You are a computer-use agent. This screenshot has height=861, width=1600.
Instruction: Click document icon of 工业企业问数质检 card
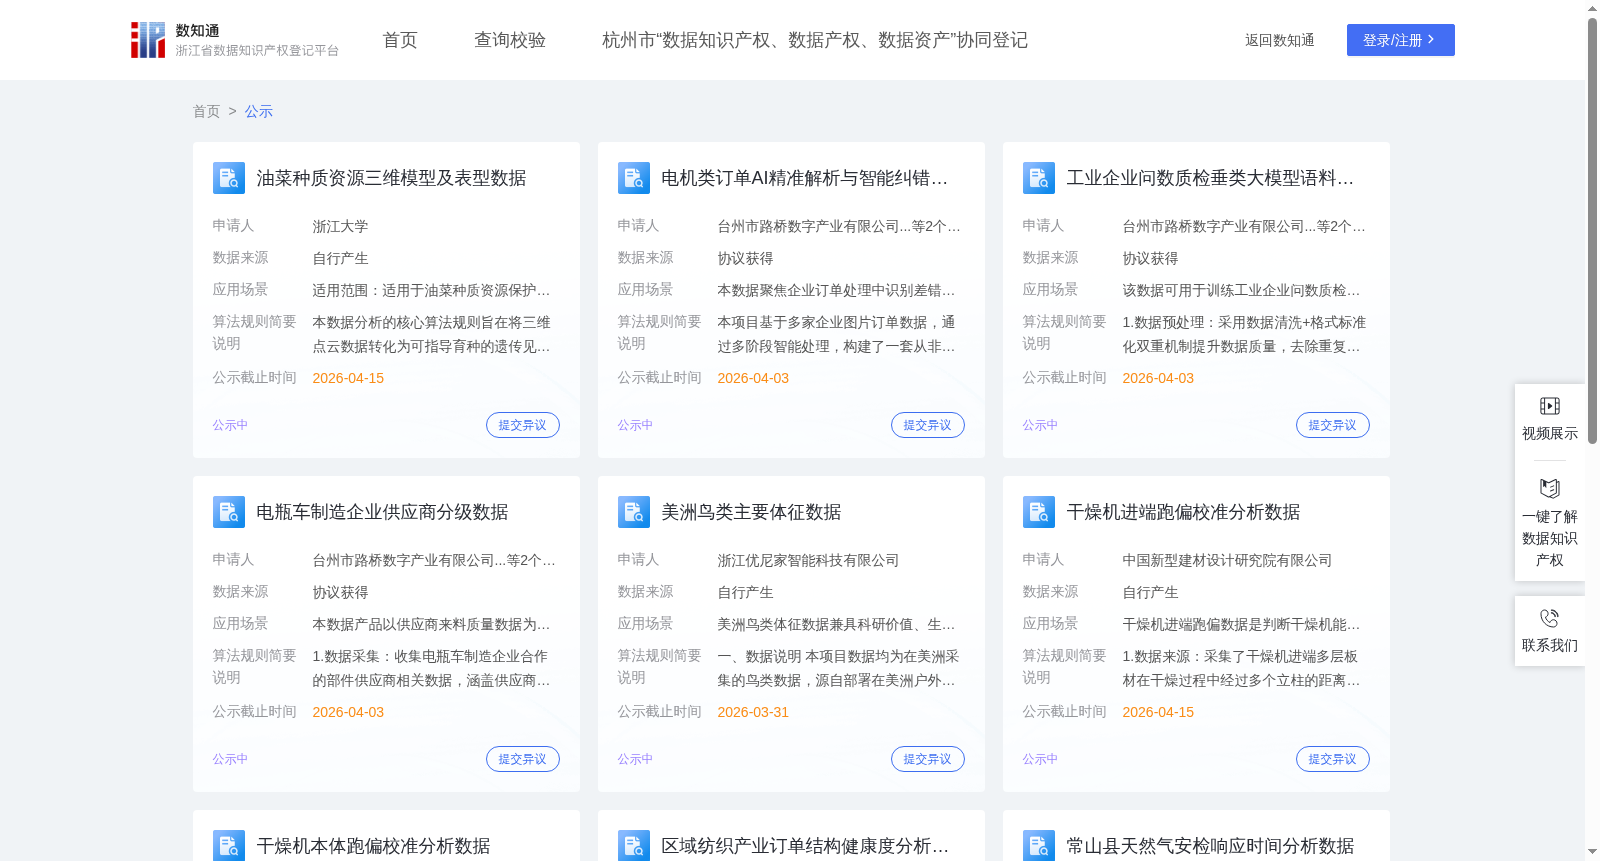coord(1039,178)
